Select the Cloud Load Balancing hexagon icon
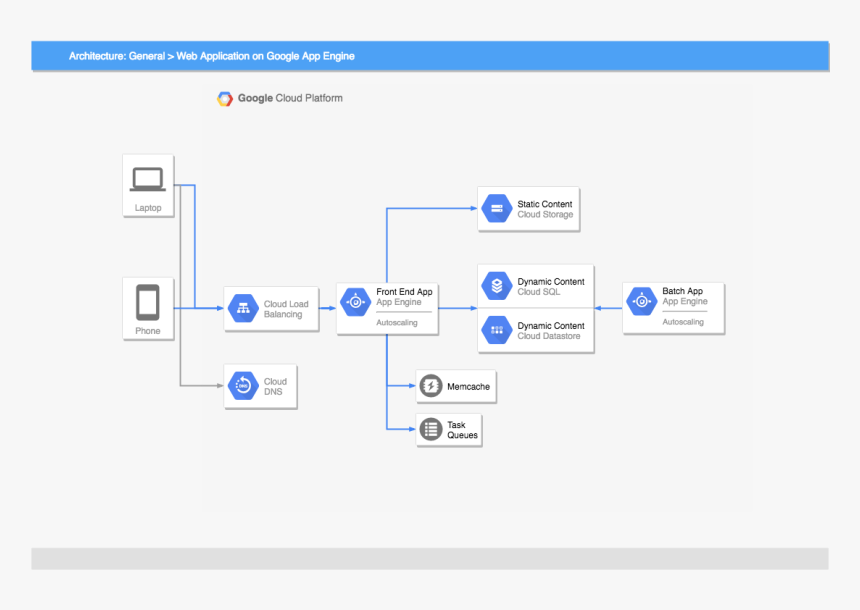 pyautogui.click(x=242, y=309)
